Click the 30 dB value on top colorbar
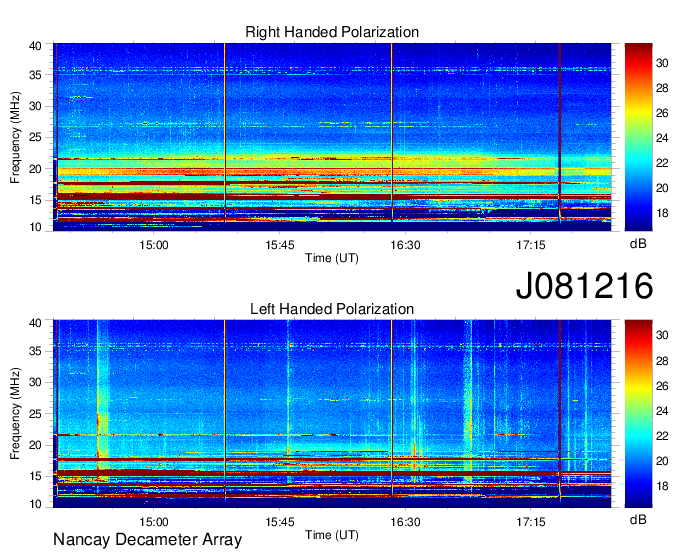This screenshot has width=680, height=552. tap(662, 63)
